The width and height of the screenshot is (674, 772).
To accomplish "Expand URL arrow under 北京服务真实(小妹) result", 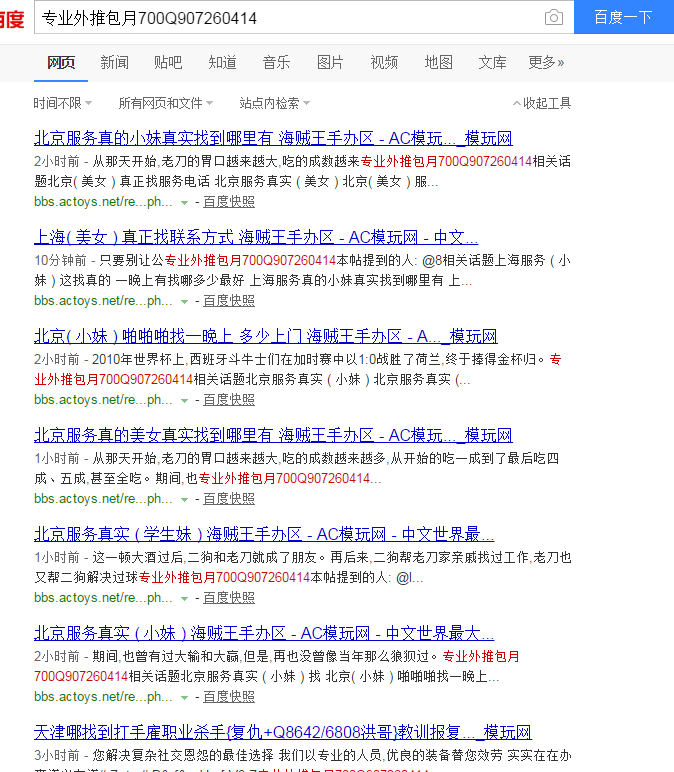I will click(184, 698).
